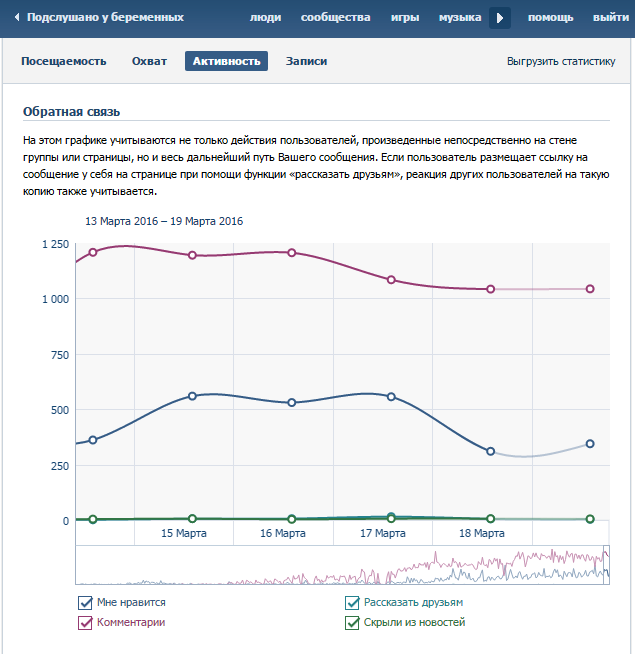Viewport: 635px width, 654px height.
Task: Click the Подслушано у беременных group title
Action: 105,18
